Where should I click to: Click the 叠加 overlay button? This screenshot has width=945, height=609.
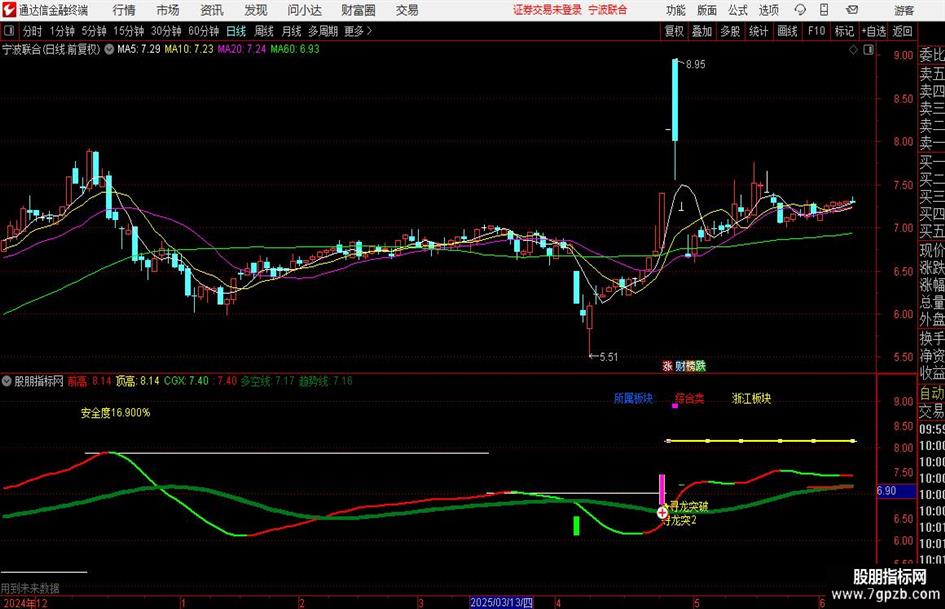(702, 31)
